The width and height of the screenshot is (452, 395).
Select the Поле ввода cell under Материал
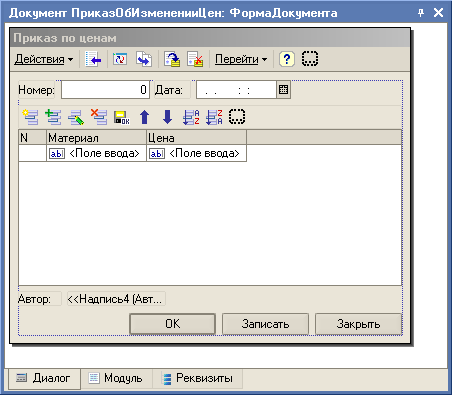click(x=96, y=153)
